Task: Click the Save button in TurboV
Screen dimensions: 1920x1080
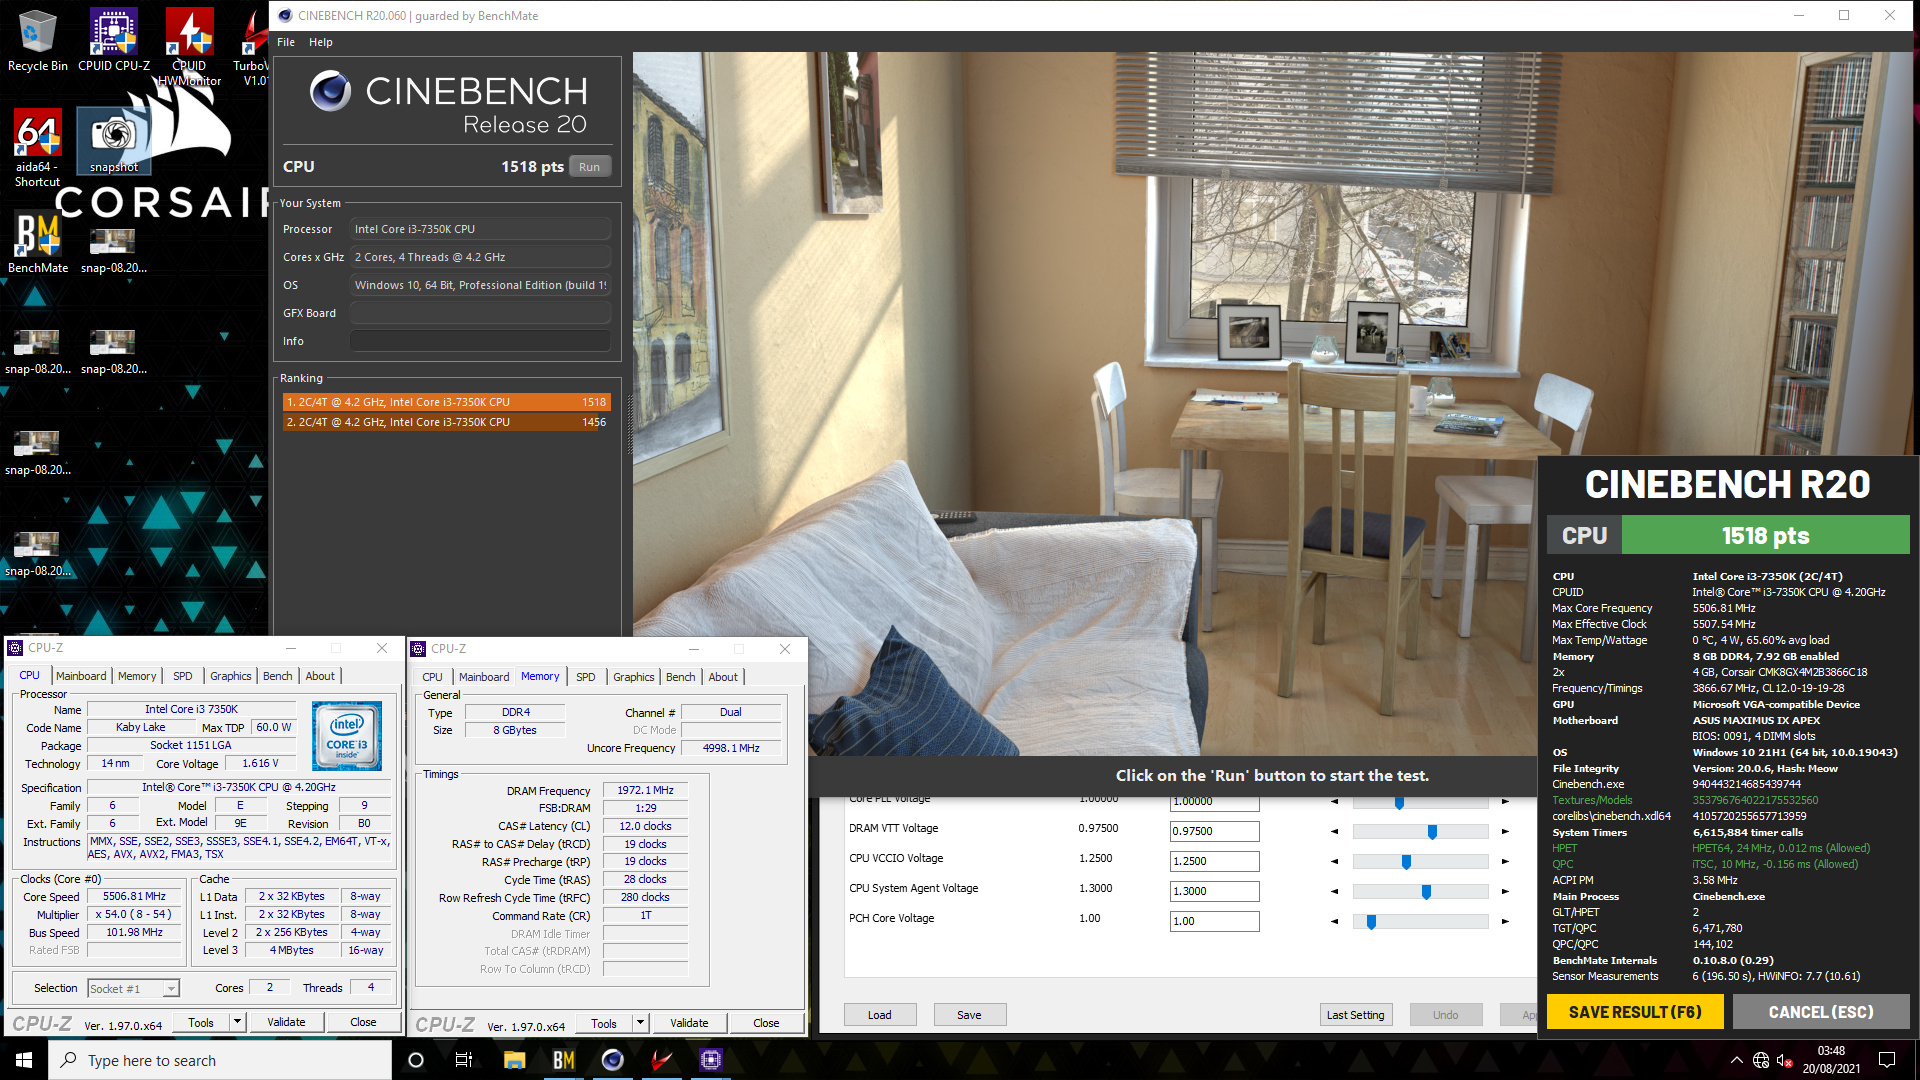Action: (x=969, y=1015)
